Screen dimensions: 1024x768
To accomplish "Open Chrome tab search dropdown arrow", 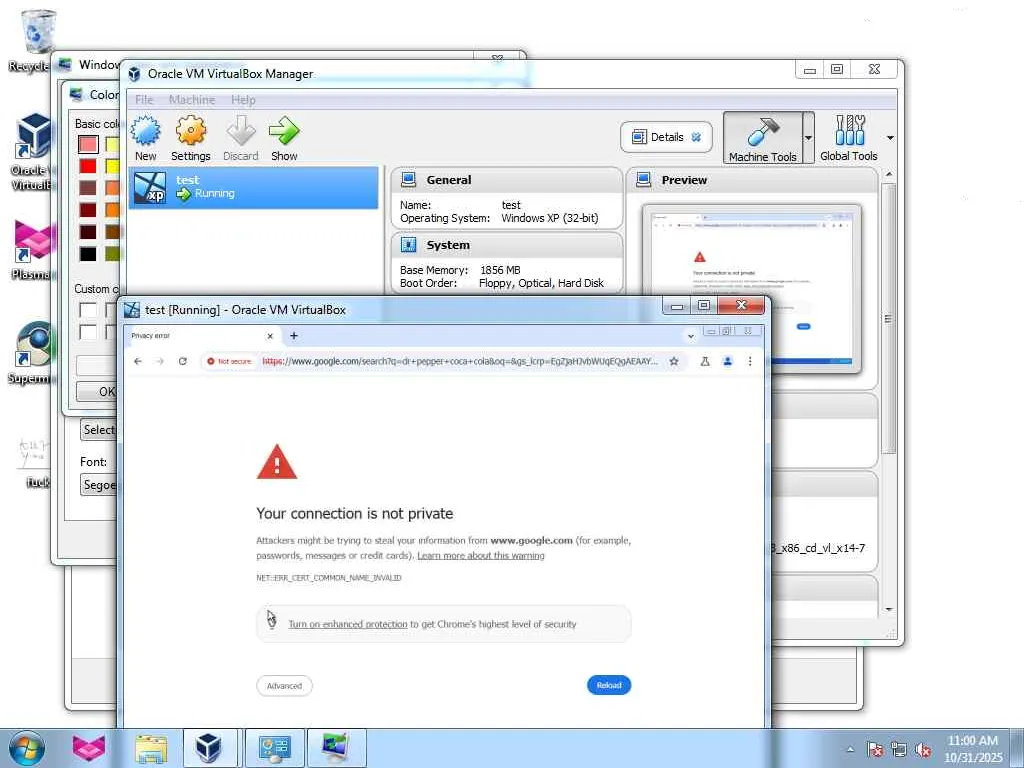I will [690, 336].
